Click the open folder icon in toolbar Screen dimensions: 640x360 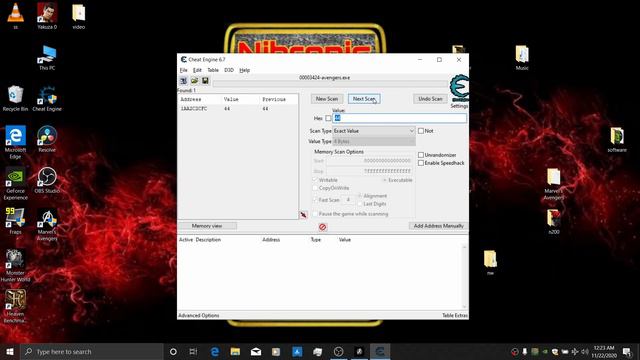[194, 81]
